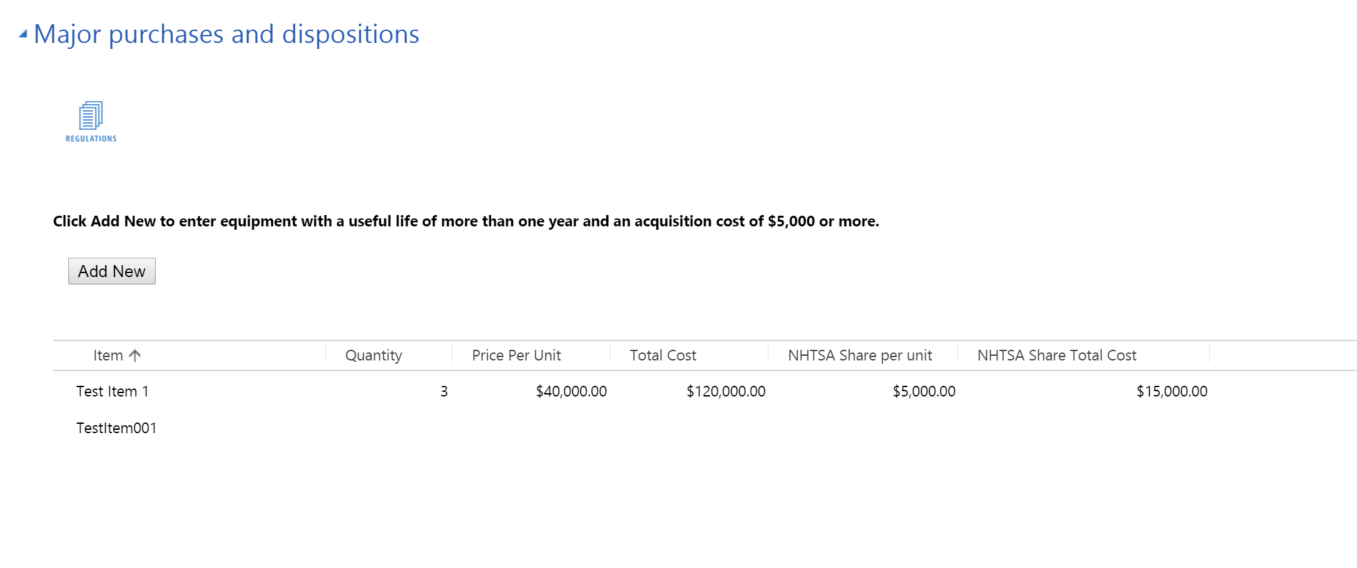Click the bold equipment instruction text
This screenshot has height=568, width=1357.
click(x=466, y=222)
